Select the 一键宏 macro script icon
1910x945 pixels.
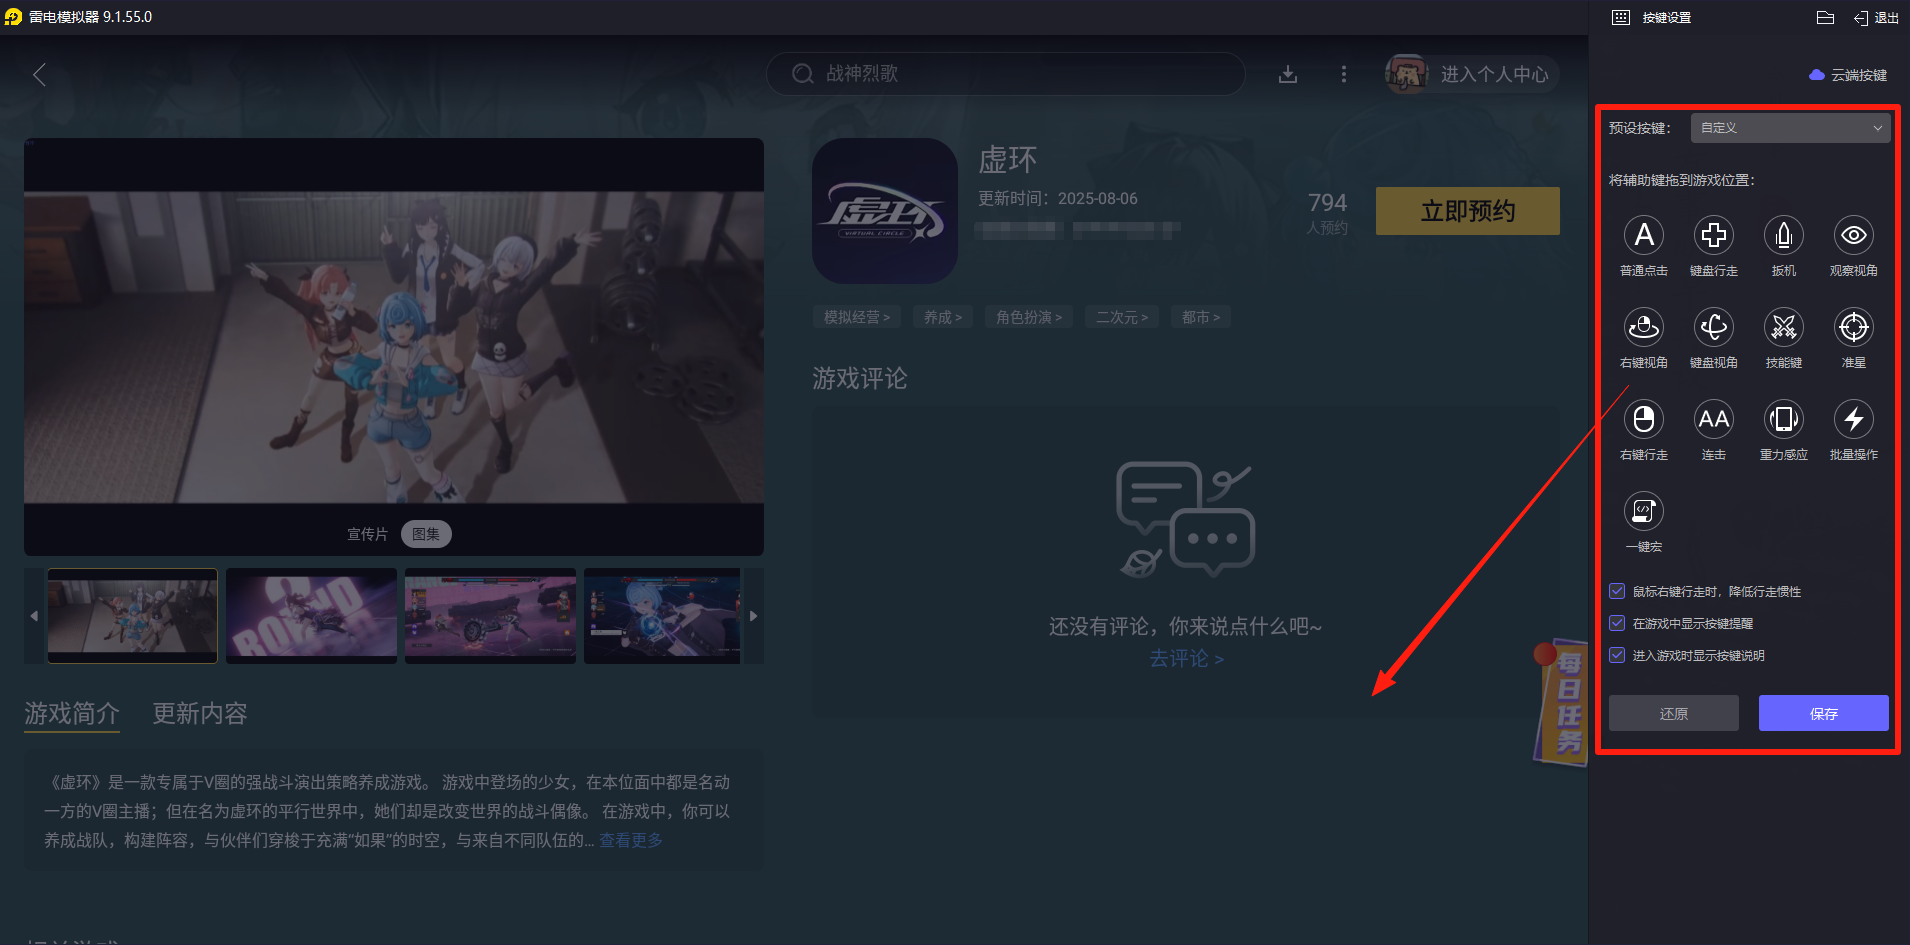pos(1643,511)
